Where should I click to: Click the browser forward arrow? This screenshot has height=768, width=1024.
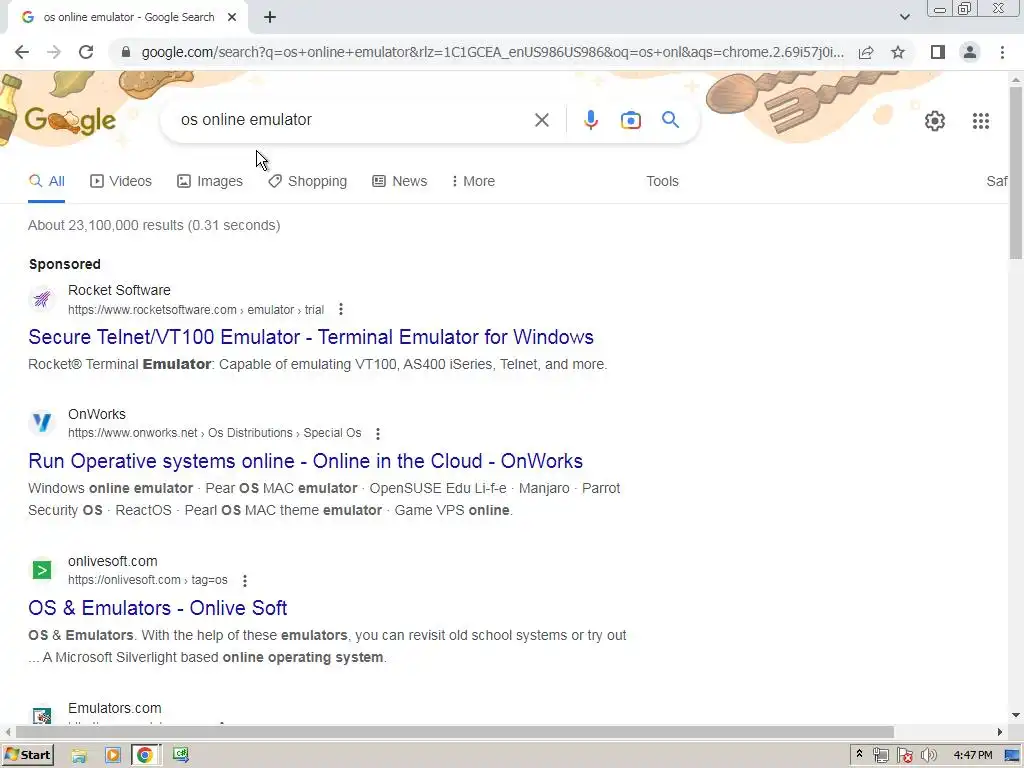pyautogui.click(x=54, y=52)
